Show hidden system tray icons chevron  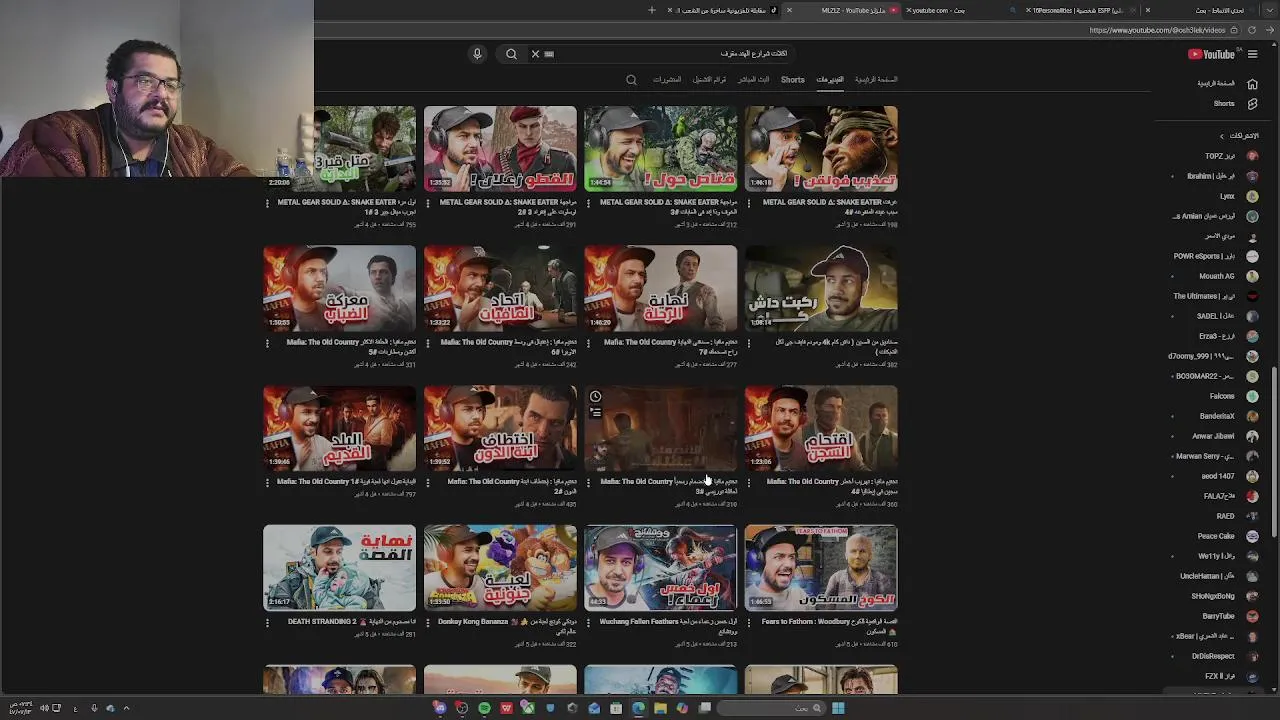[126, 708]
